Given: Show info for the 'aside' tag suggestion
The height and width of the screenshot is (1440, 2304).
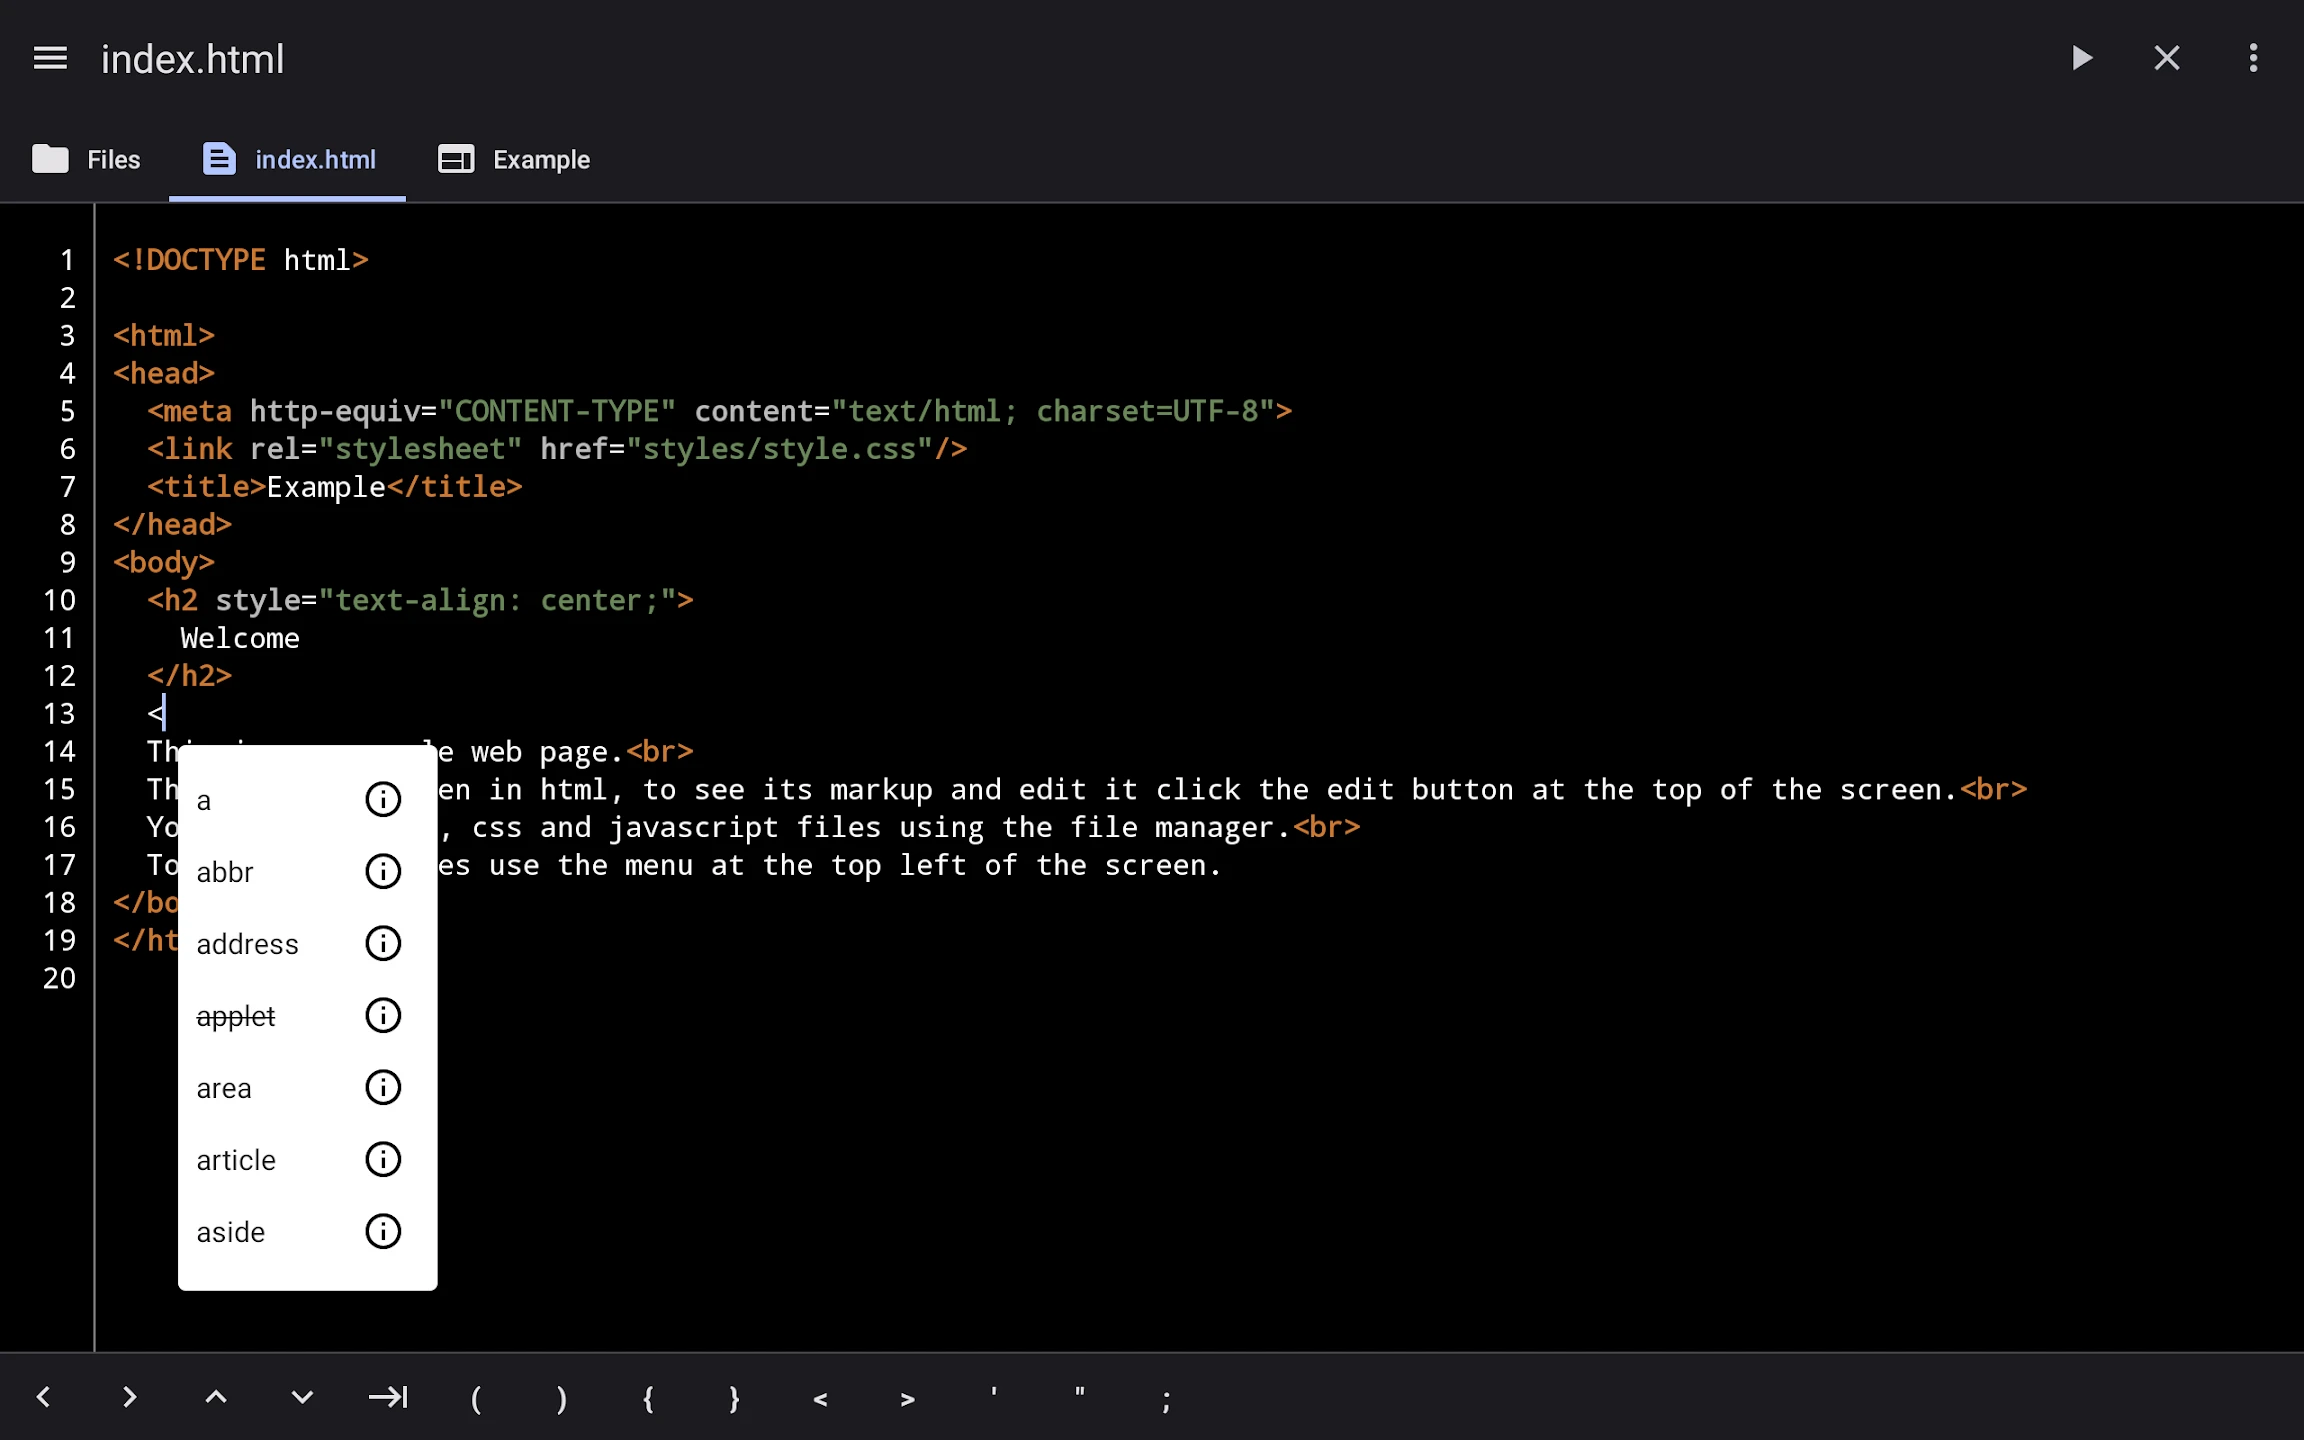Looking at the screenshot, I should (383, 1231).
